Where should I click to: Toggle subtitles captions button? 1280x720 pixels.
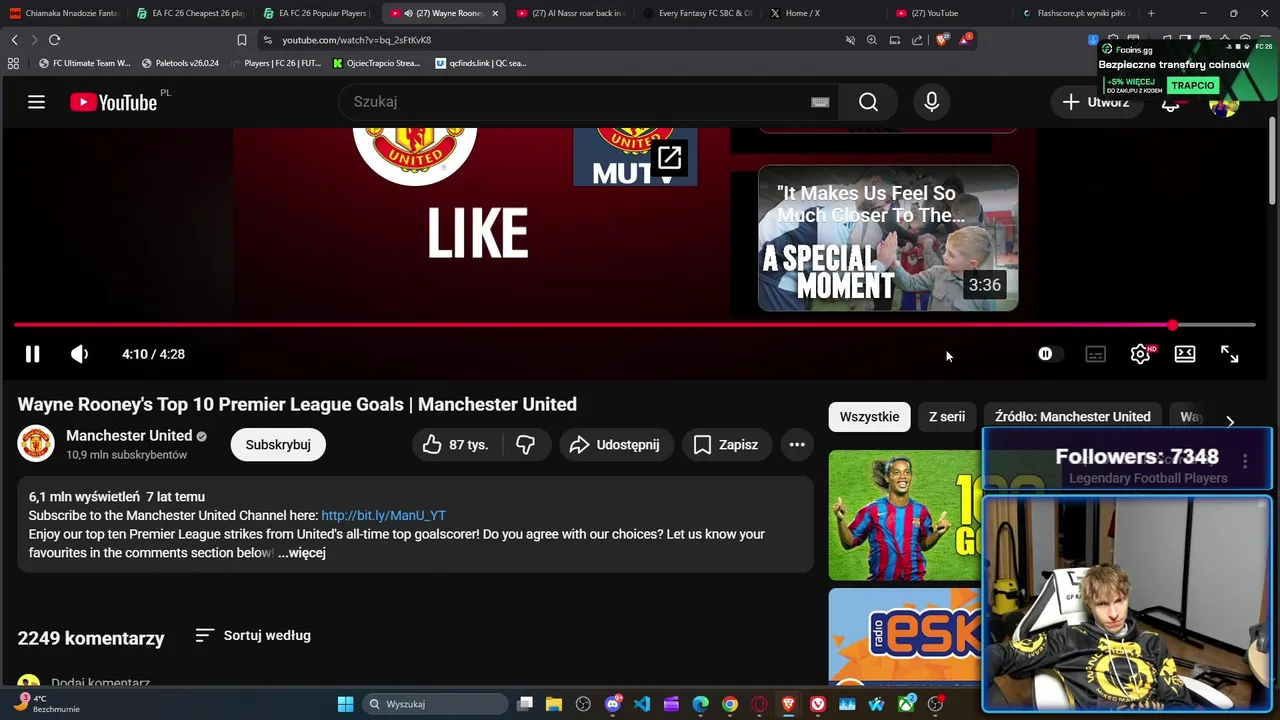[x=1095, y=354]
